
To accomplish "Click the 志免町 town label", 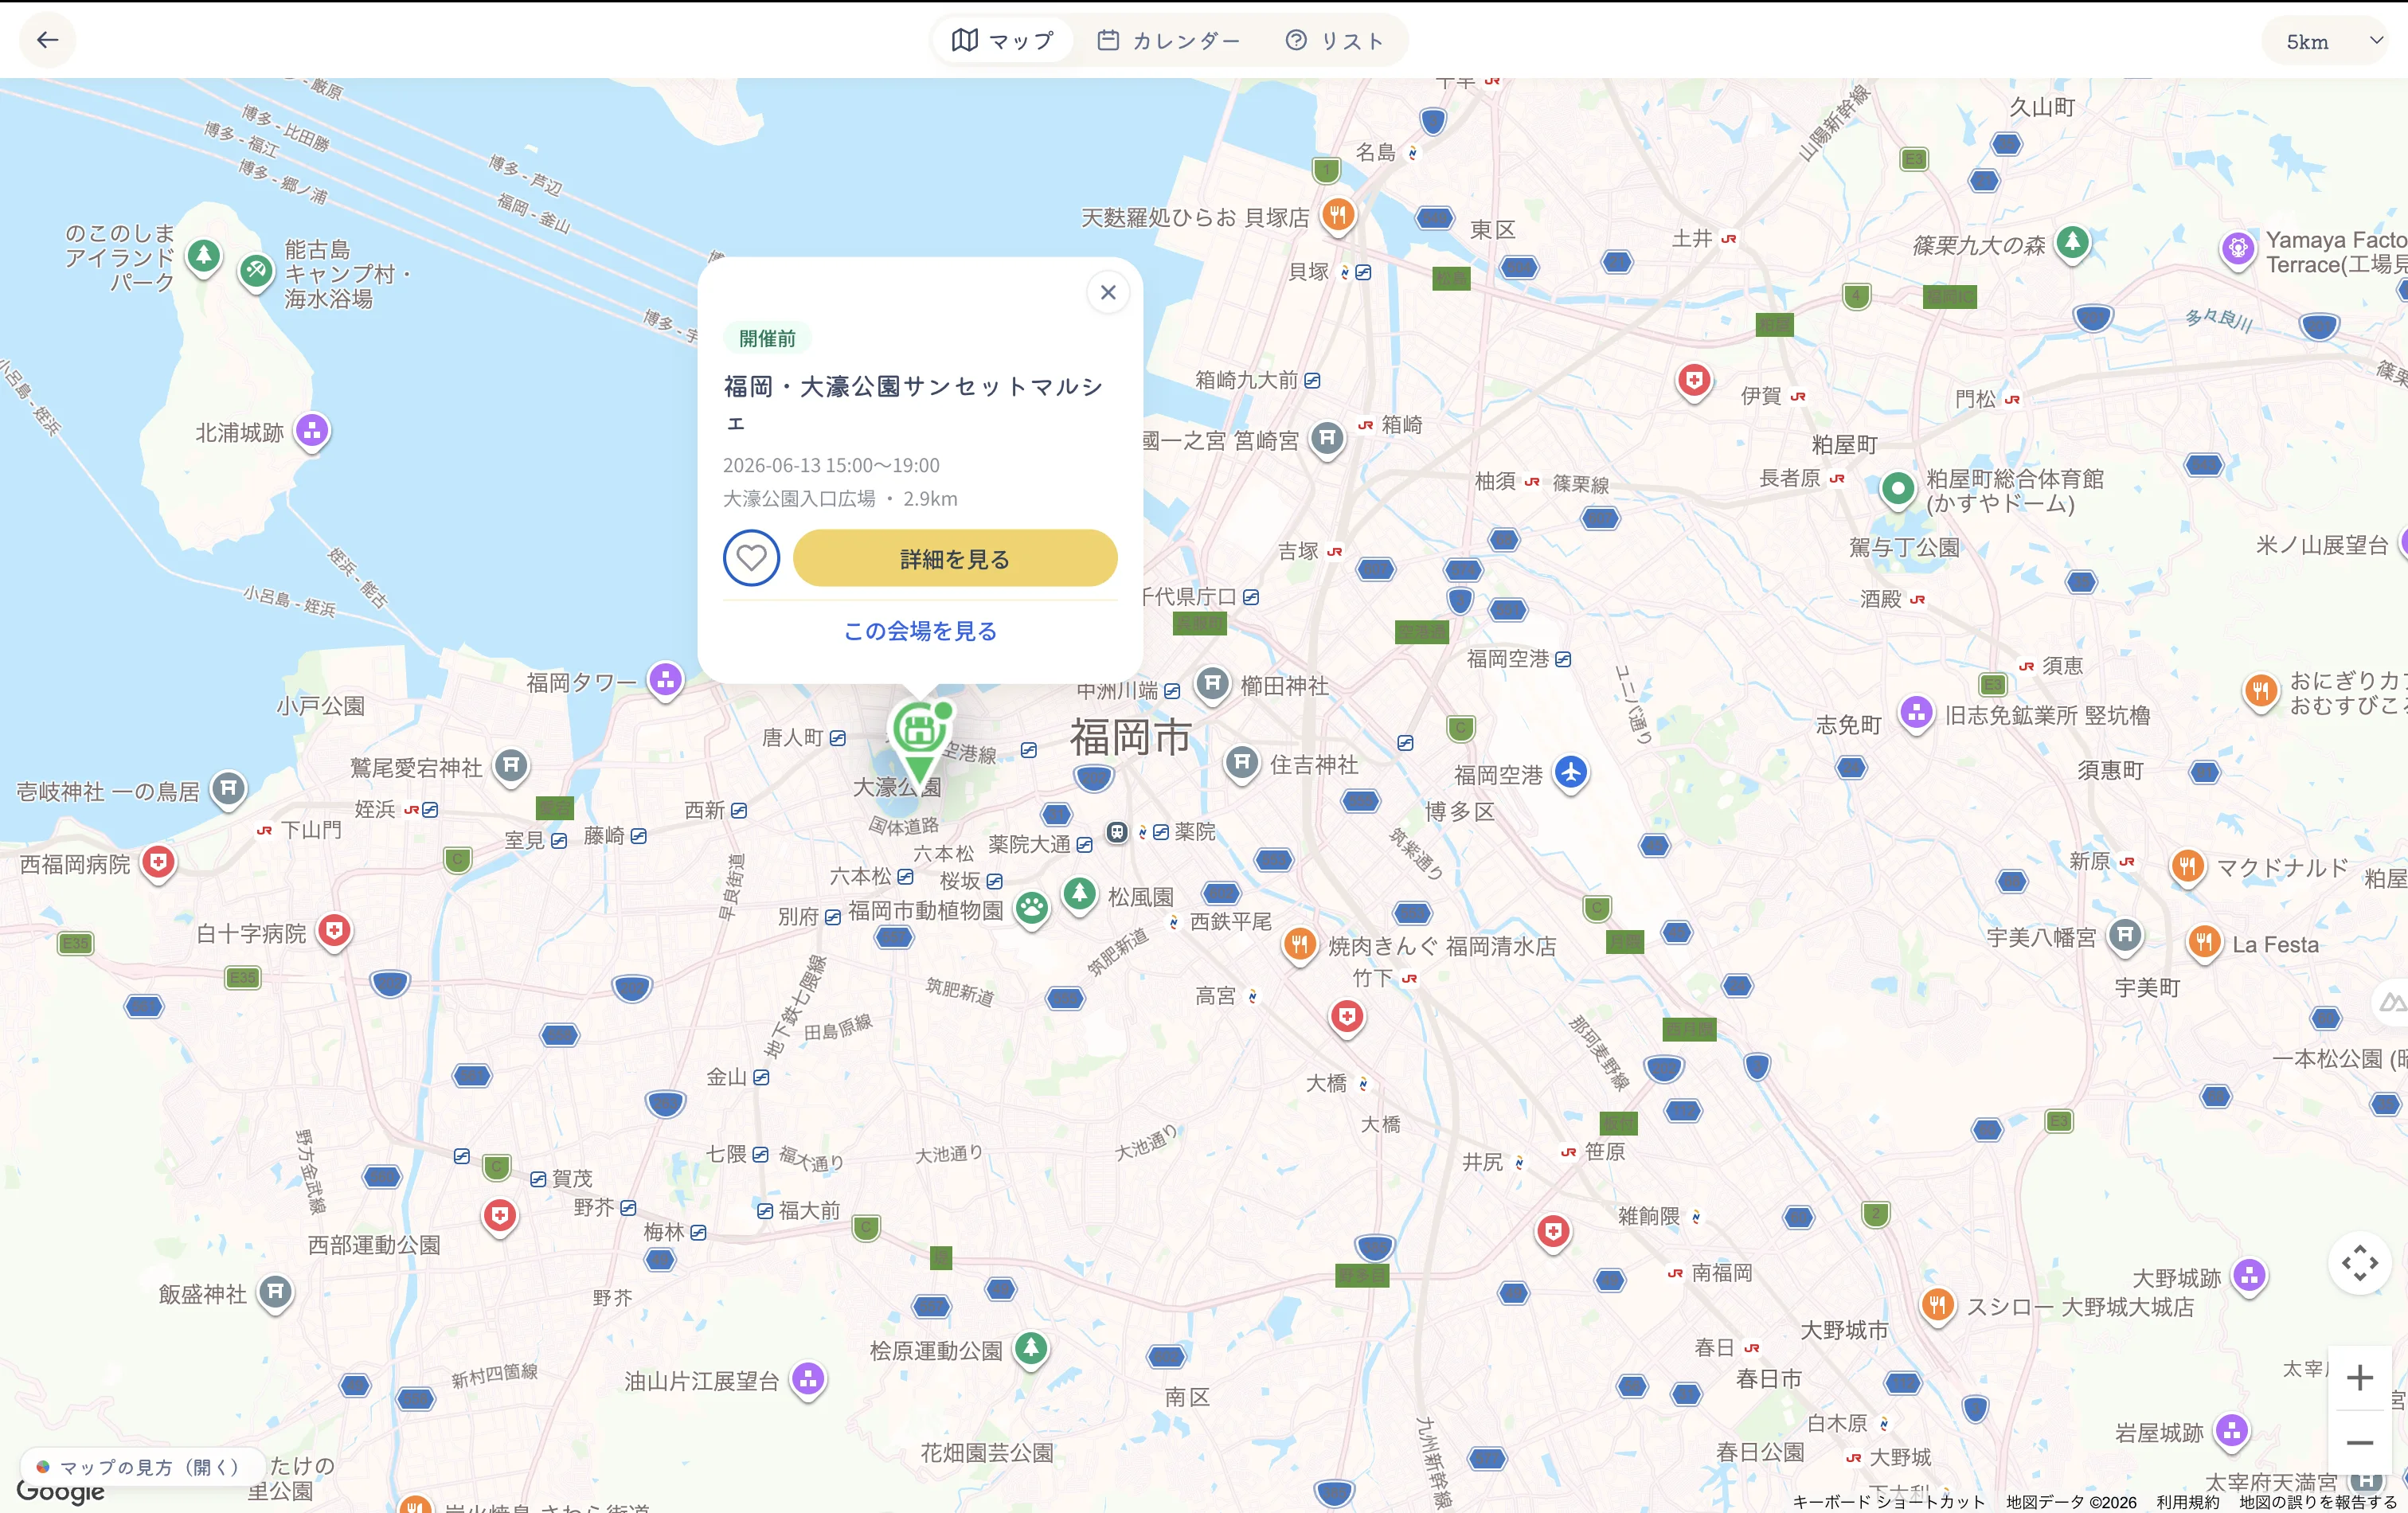I will [1849, 724].
